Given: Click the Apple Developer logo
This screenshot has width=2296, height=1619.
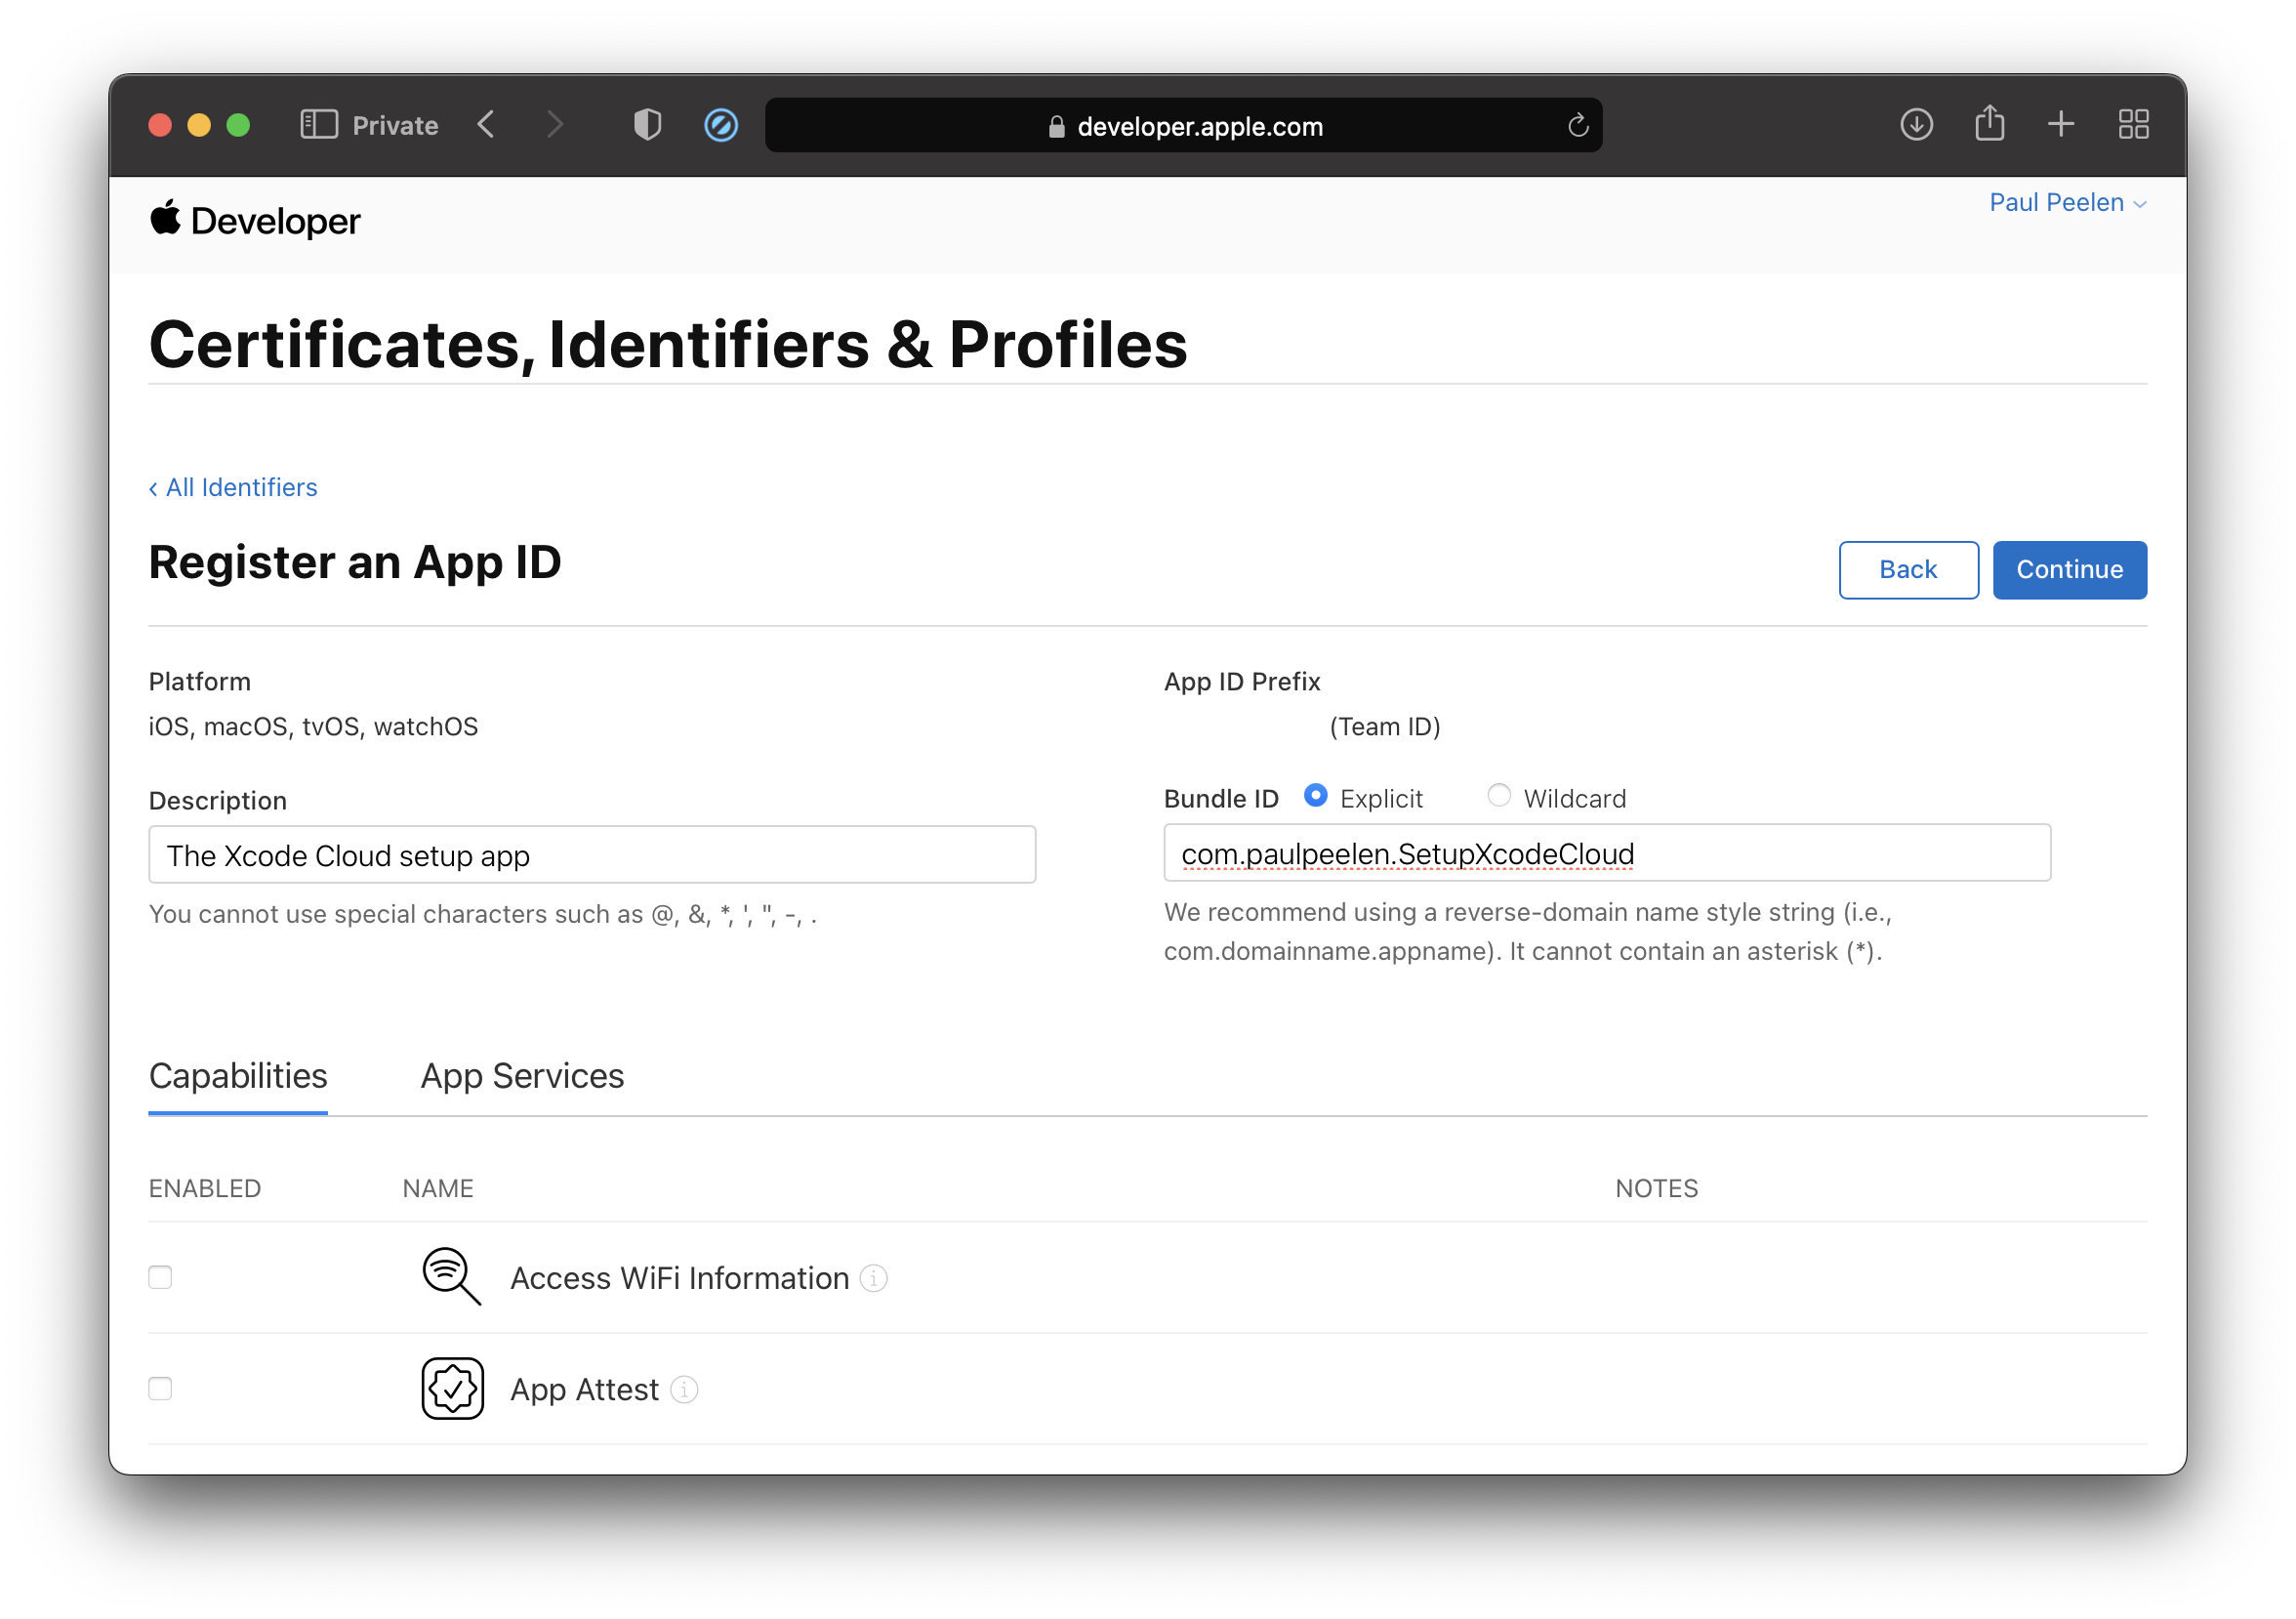Looking at the screenshot, I should click(x=254, y=220).
